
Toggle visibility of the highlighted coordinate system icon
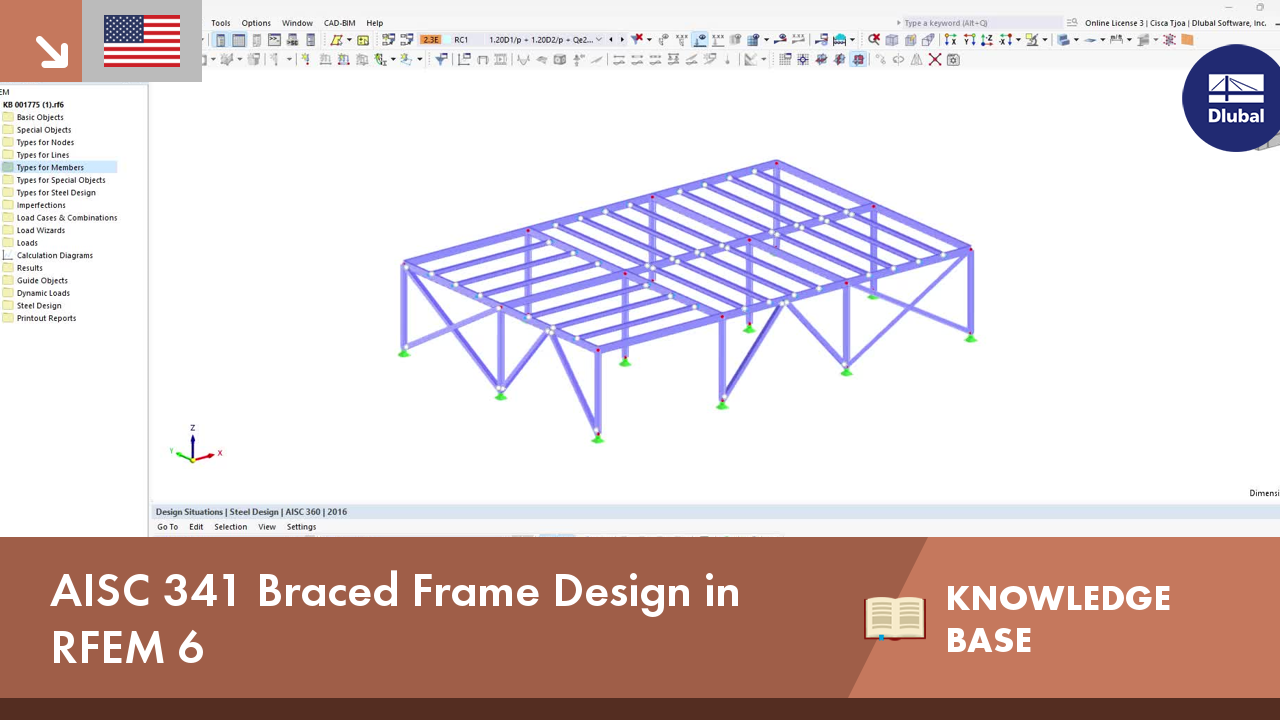coord(857,58)
